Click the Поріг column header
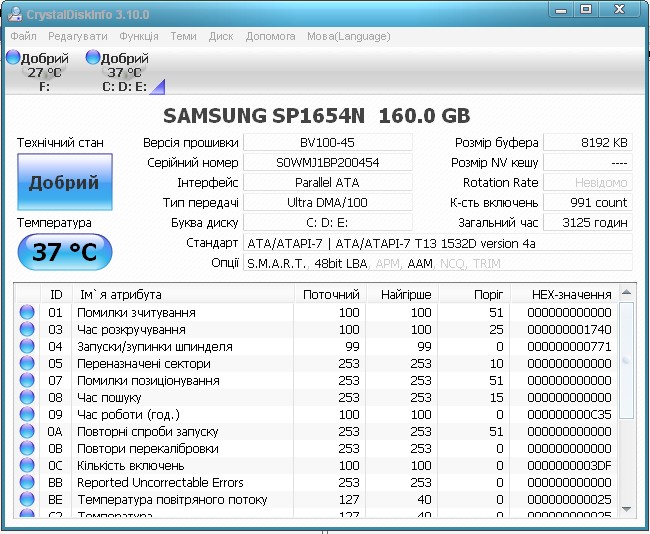 click(475, 294)
